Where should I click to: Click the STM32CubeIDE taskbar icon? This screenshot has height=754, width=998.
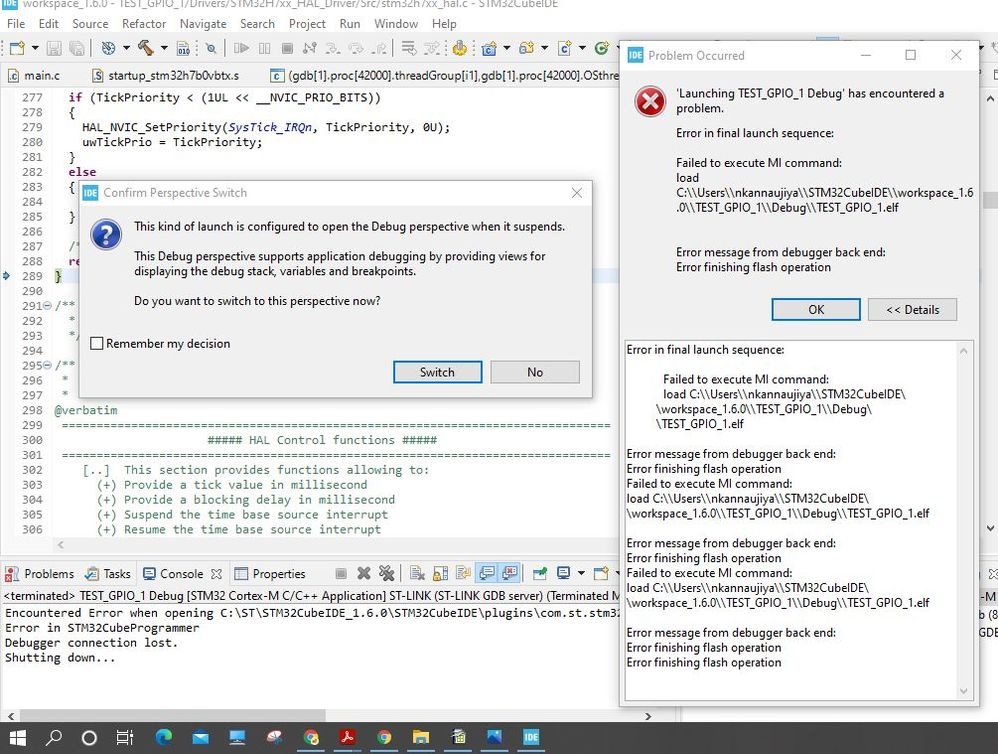click(531, 737)
